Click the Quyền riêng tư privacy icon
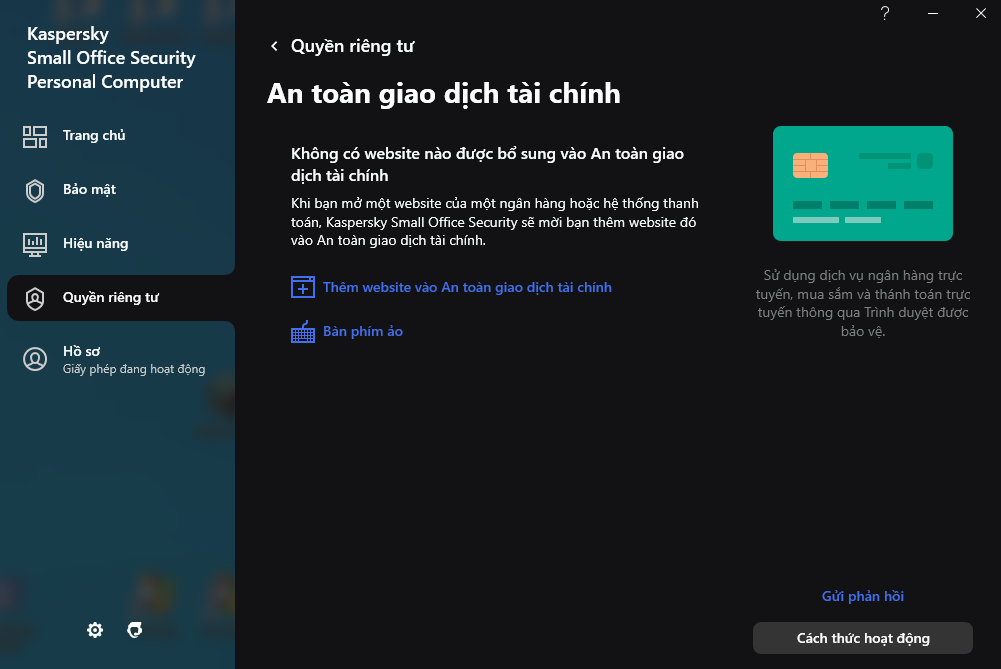1001x669 pixels. click(35, 298)
